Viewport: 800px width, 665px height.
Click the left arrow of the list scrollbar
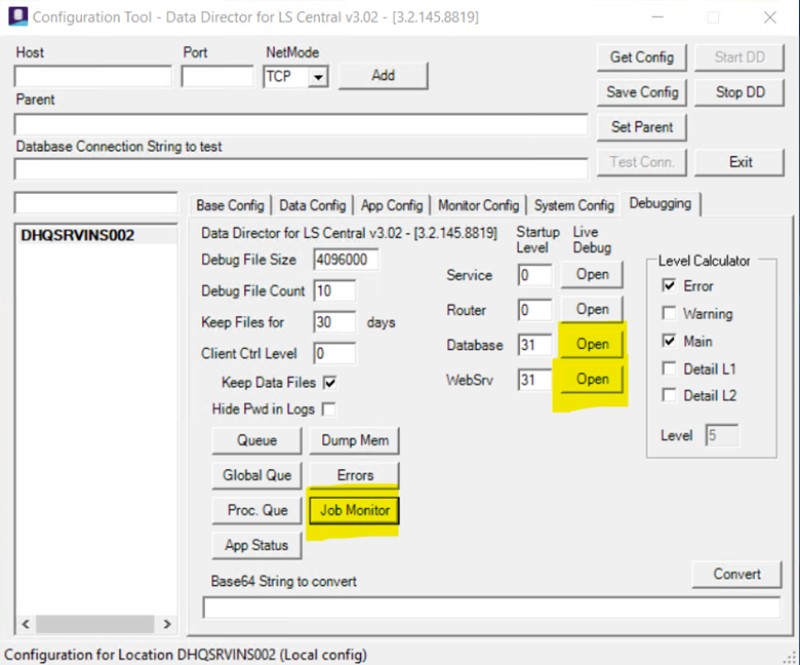[26, 624]
